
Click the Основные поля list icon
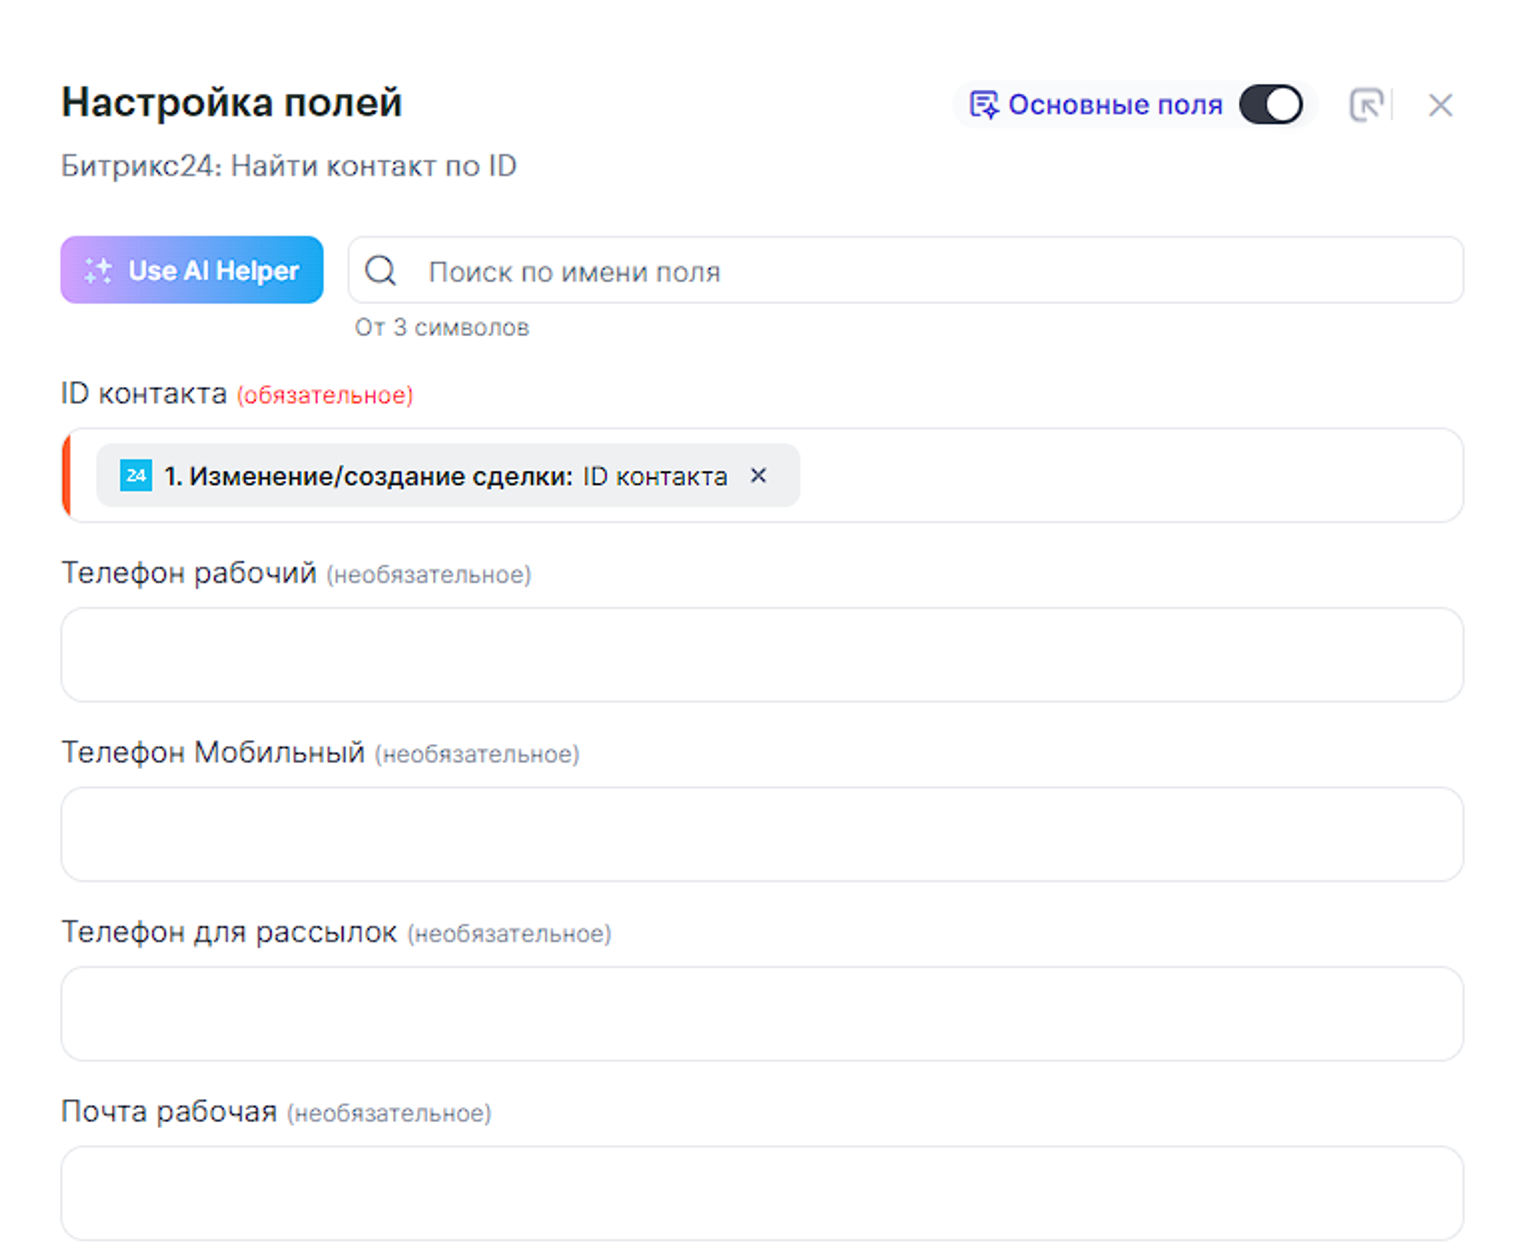coord(984,105)
